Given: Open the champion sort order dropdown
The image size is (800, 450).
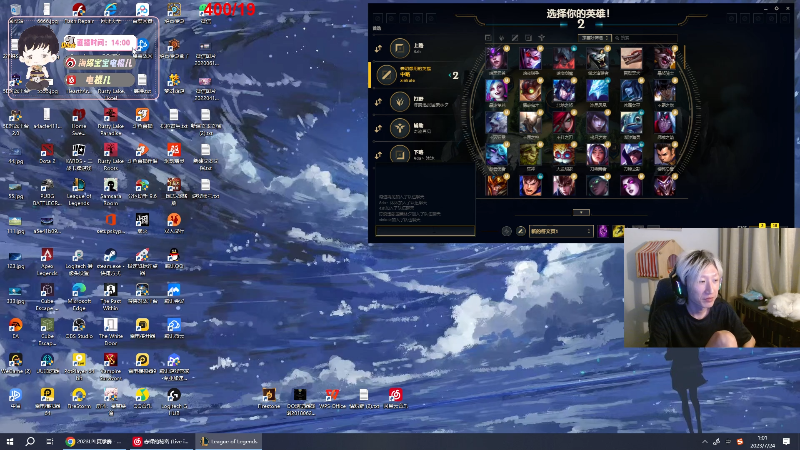Looking at the screenshot, I should 594,38.
